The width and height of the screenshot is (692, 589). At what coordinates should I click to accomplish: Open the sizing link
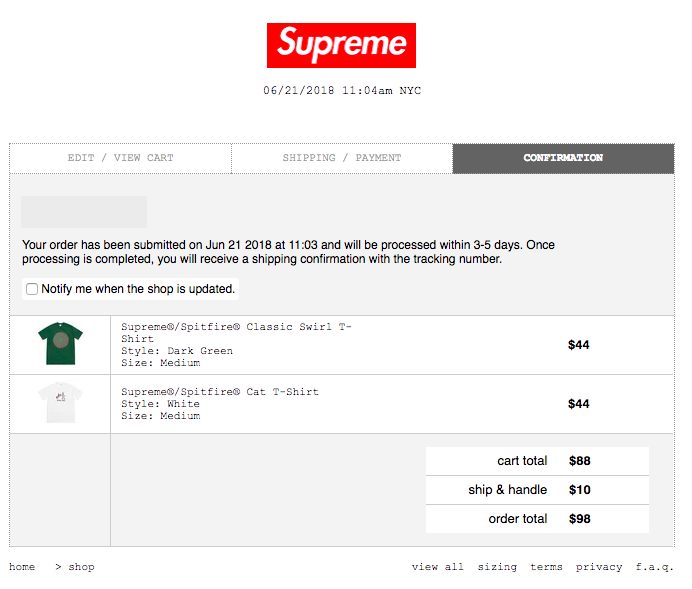(x=497, y=567)
